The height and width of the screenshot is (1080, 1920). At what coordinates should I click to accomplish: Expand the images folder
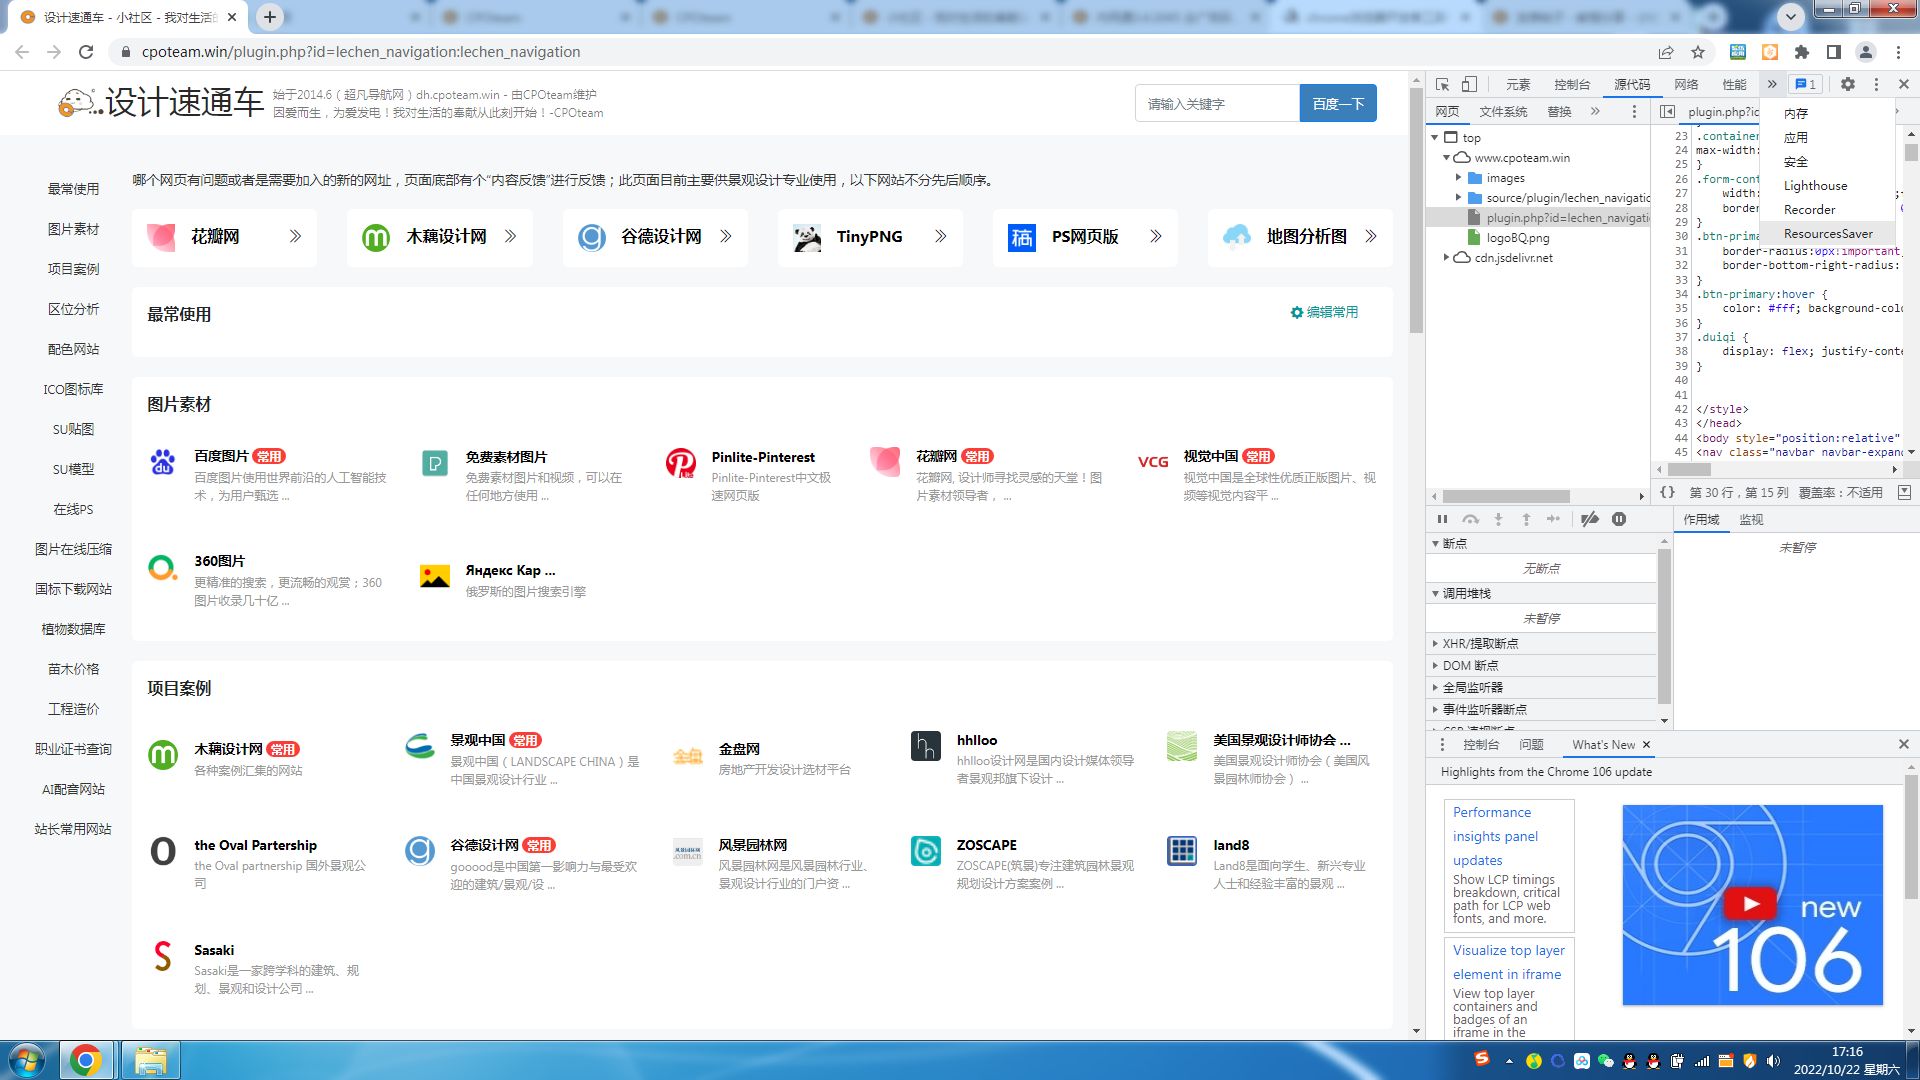[x=1458, y=177]
